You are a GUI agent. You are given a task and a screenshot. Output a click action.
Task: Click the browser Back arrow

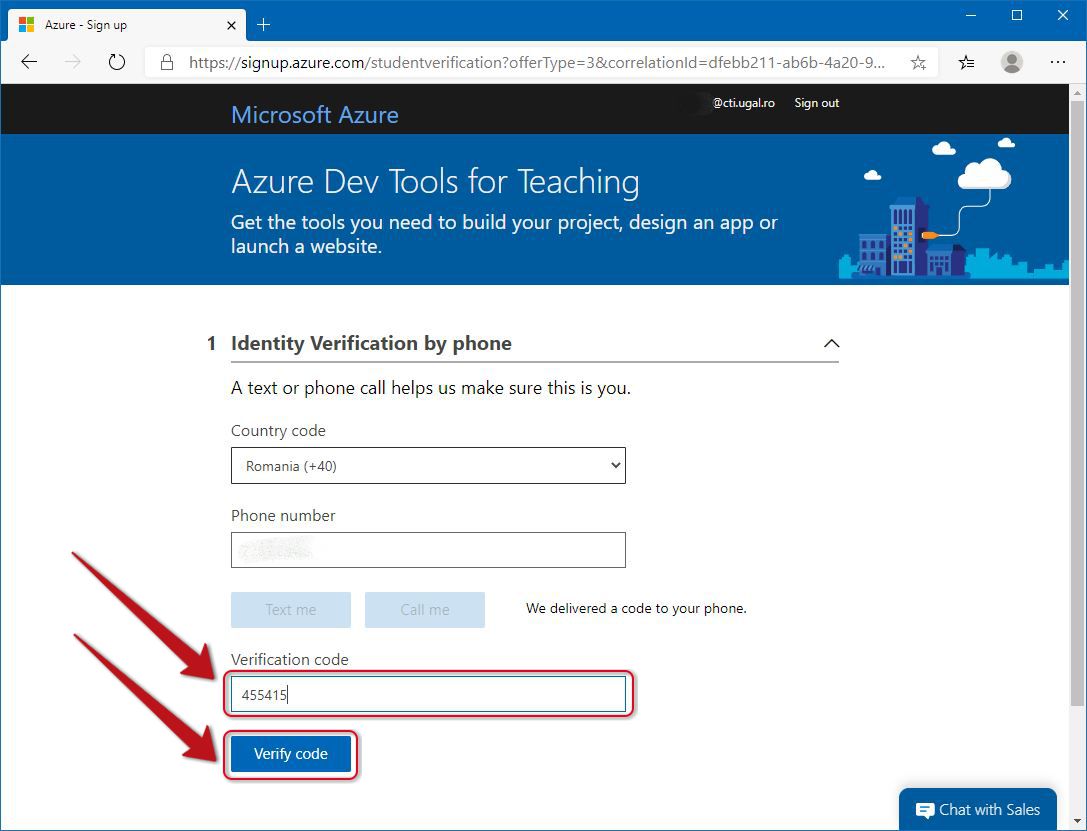click(29, 62)
